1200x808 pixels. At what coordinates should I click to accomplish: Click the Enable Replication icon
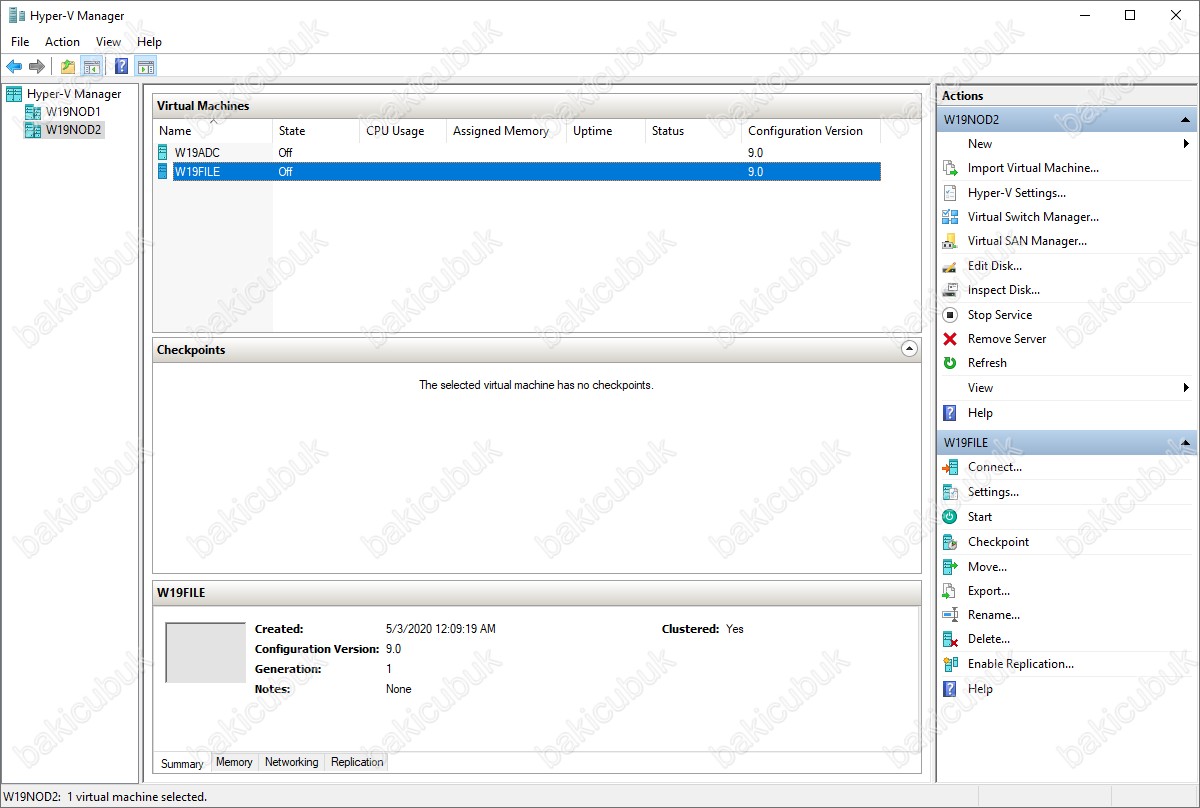tap(950, 664)
